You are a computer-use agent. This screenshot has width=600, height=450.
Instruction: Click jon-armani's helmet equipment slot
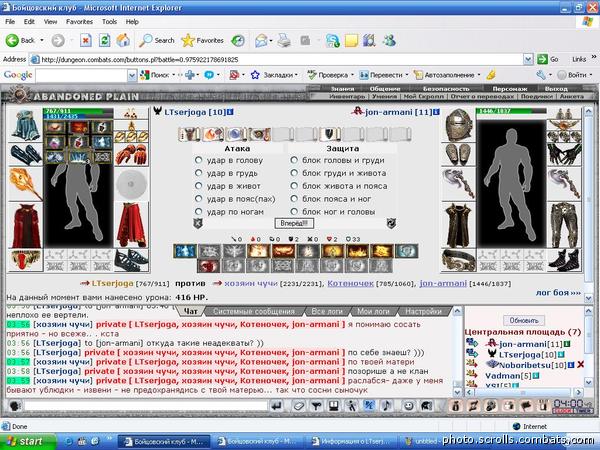(458, 125)
